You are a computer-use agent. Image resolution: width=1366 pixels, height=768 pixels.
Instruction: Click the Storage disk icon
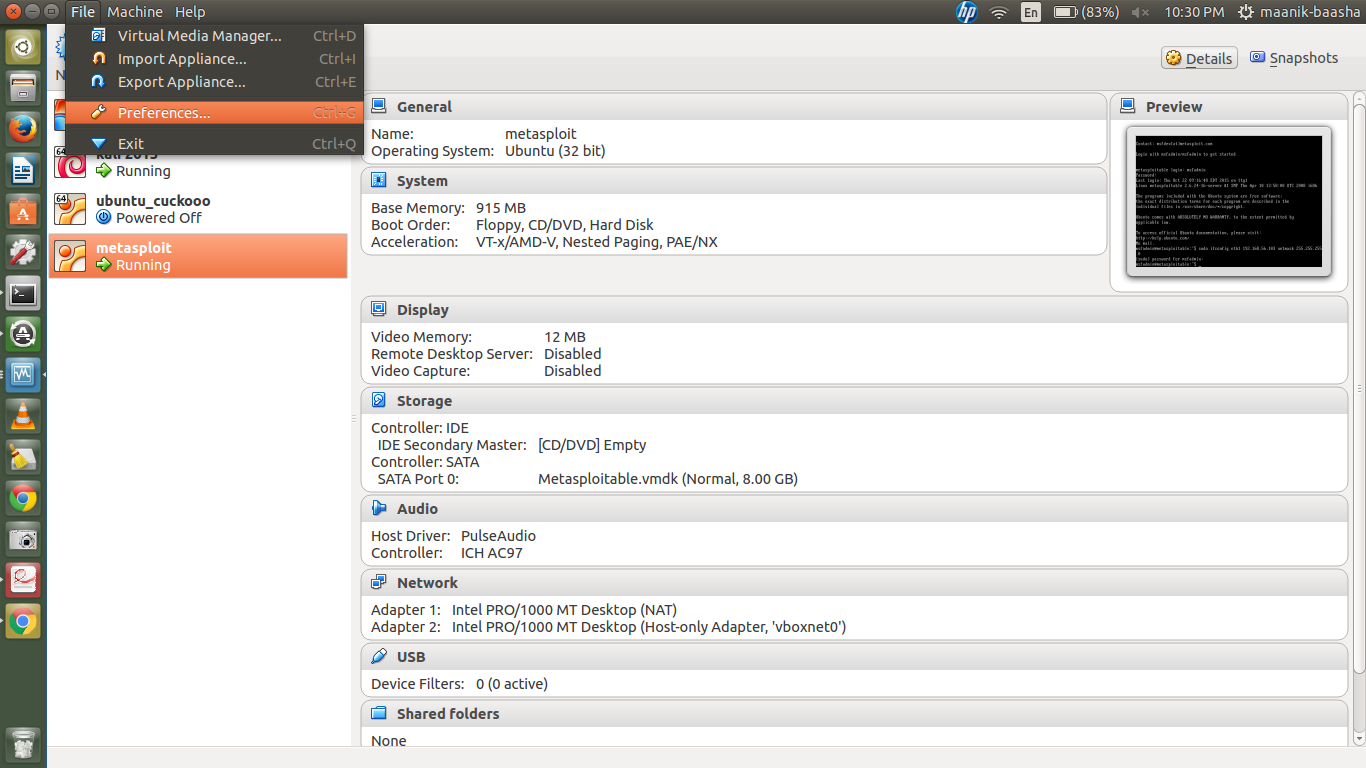tap(379, 401)
